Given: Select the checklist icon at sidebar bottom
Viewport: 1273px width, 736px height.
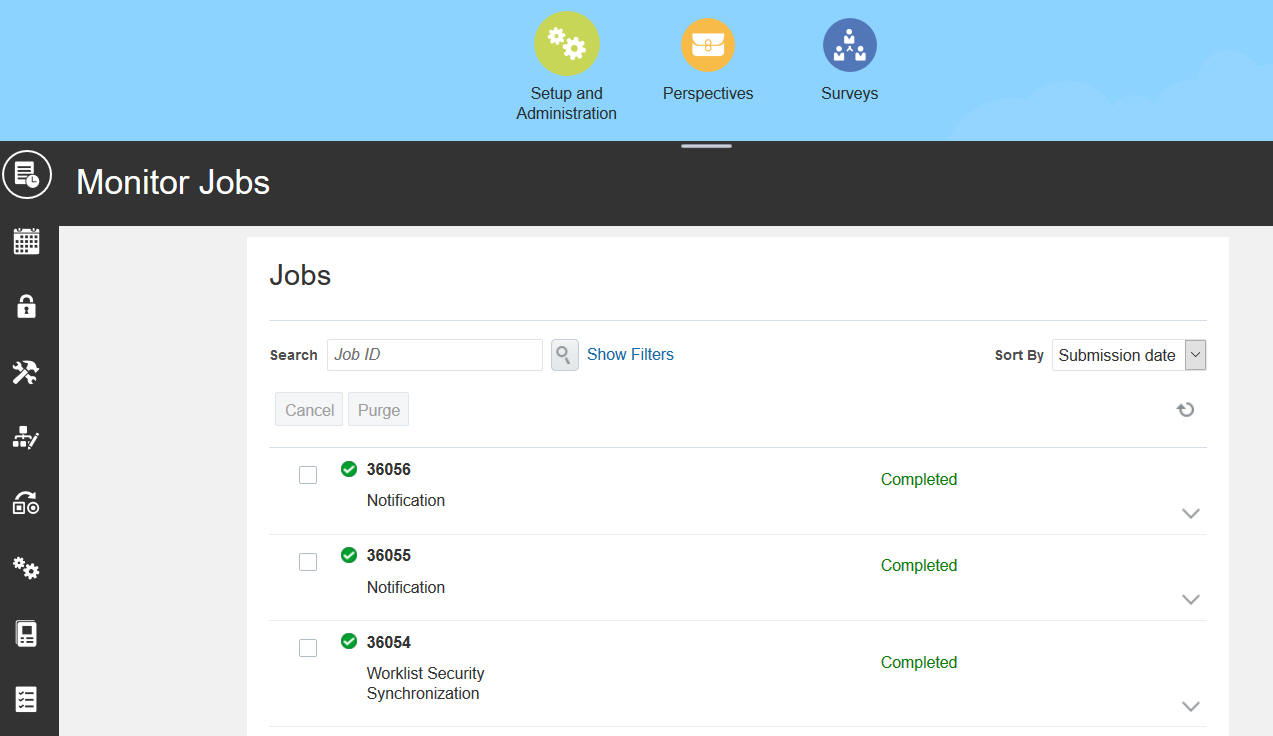Looking at the screenshot, I should click(x=27, y=698).
